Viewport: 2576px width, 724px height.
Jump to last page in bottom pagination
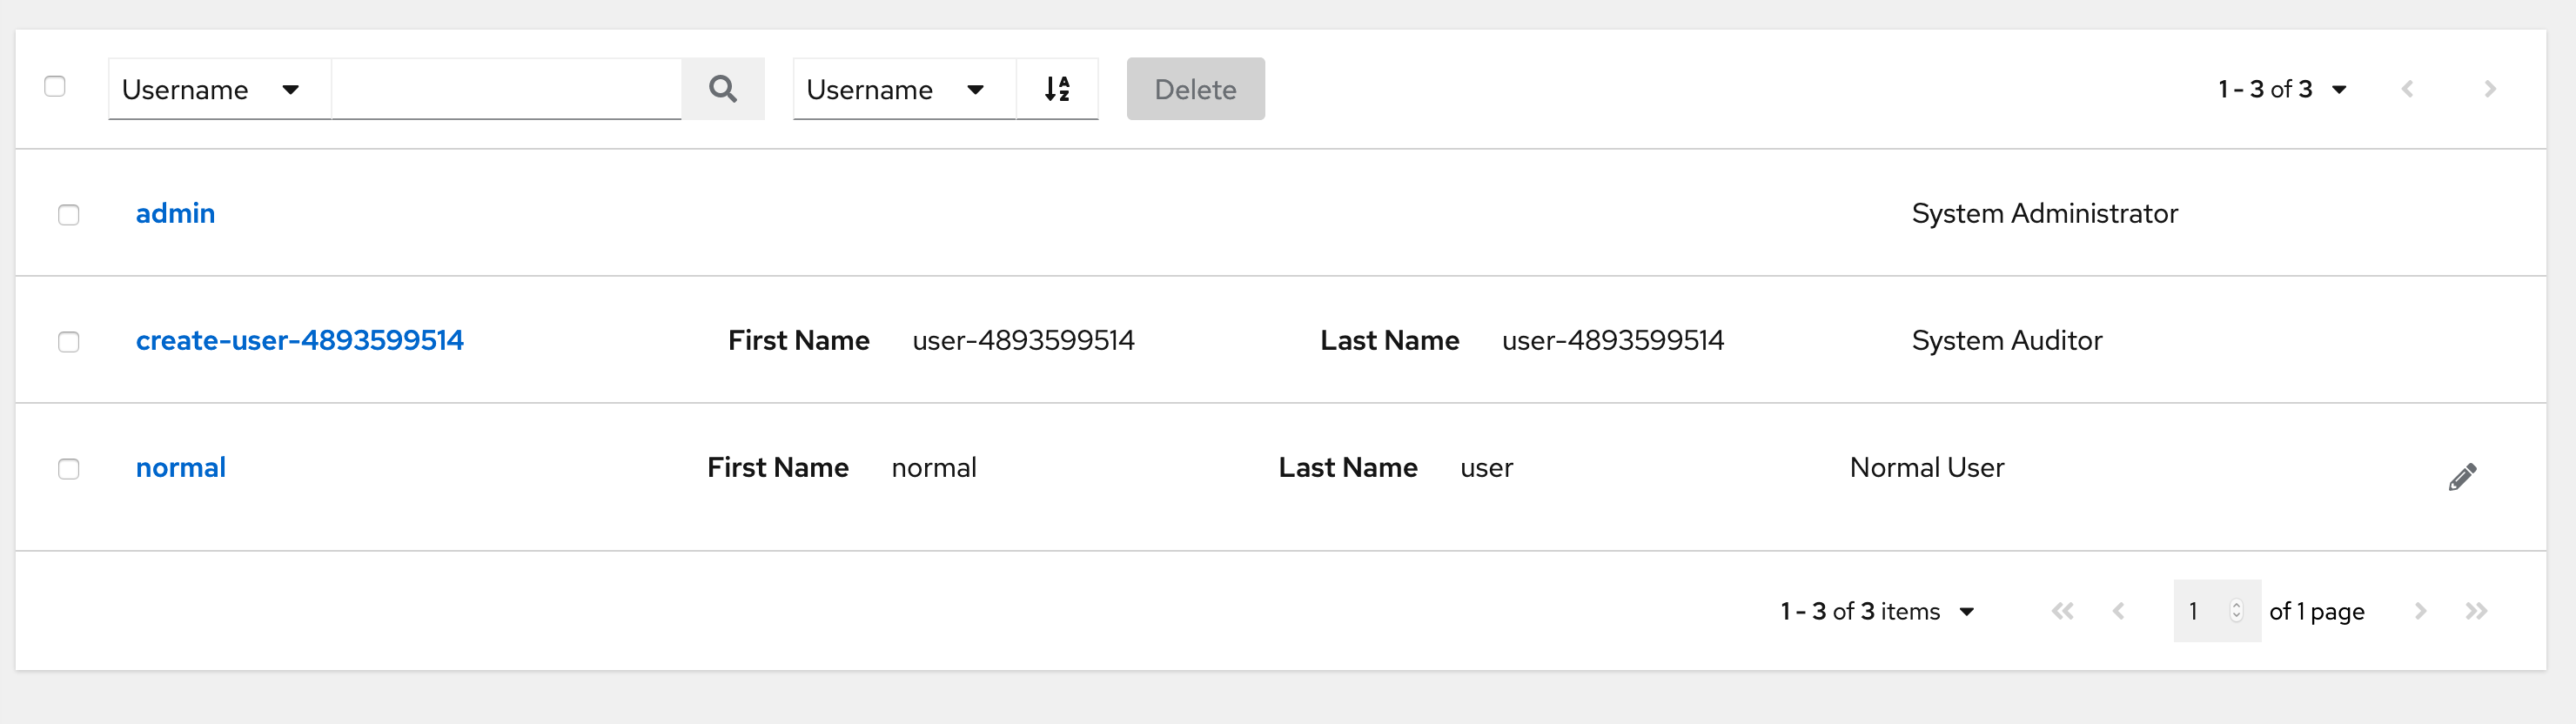point(2476,611)
